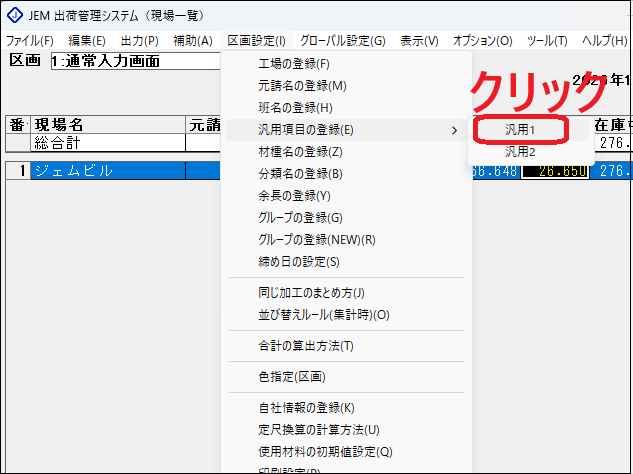The image size is (633, 474).
Task: Select 汎用1 in the submenu
Action: coord(520,130)
